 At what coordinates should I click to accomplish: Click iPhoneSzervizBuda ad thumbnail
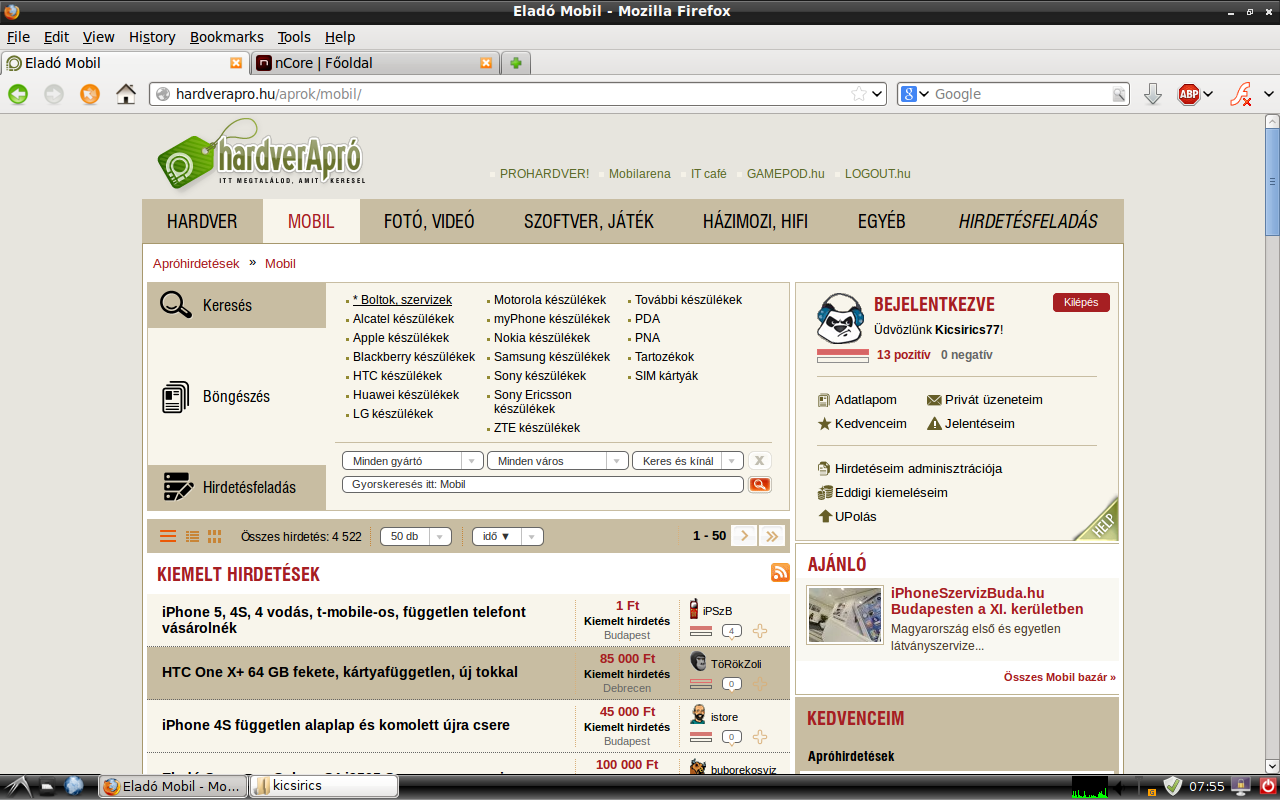tap(845, 615)
